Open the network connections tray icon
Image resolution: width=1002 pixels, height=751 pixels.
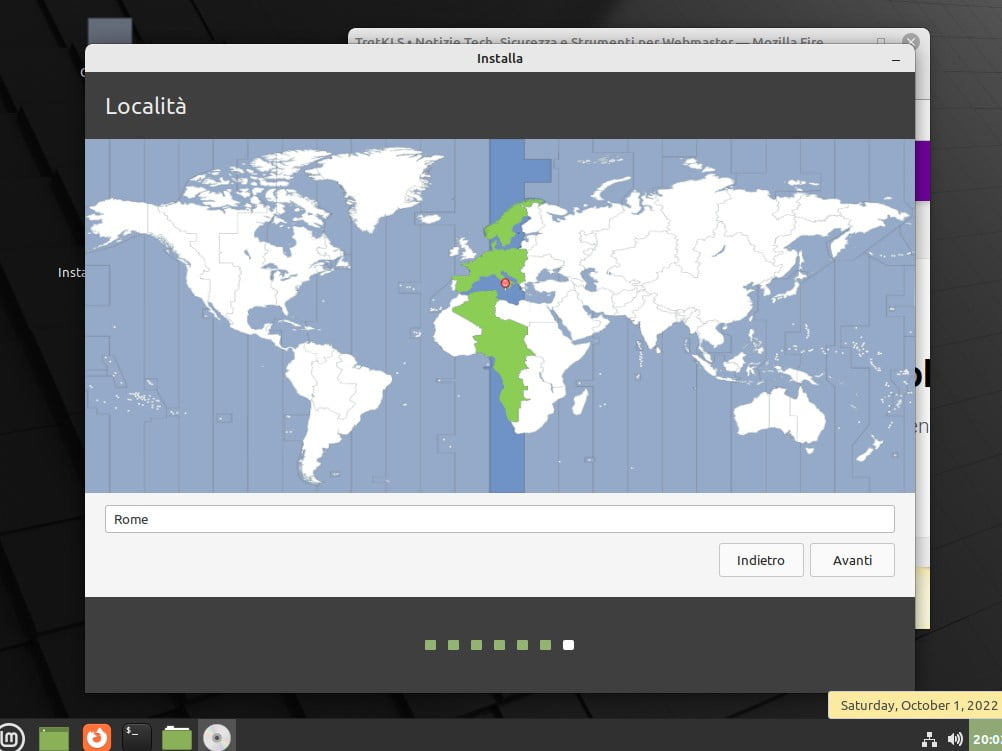[x=929, y=739]
